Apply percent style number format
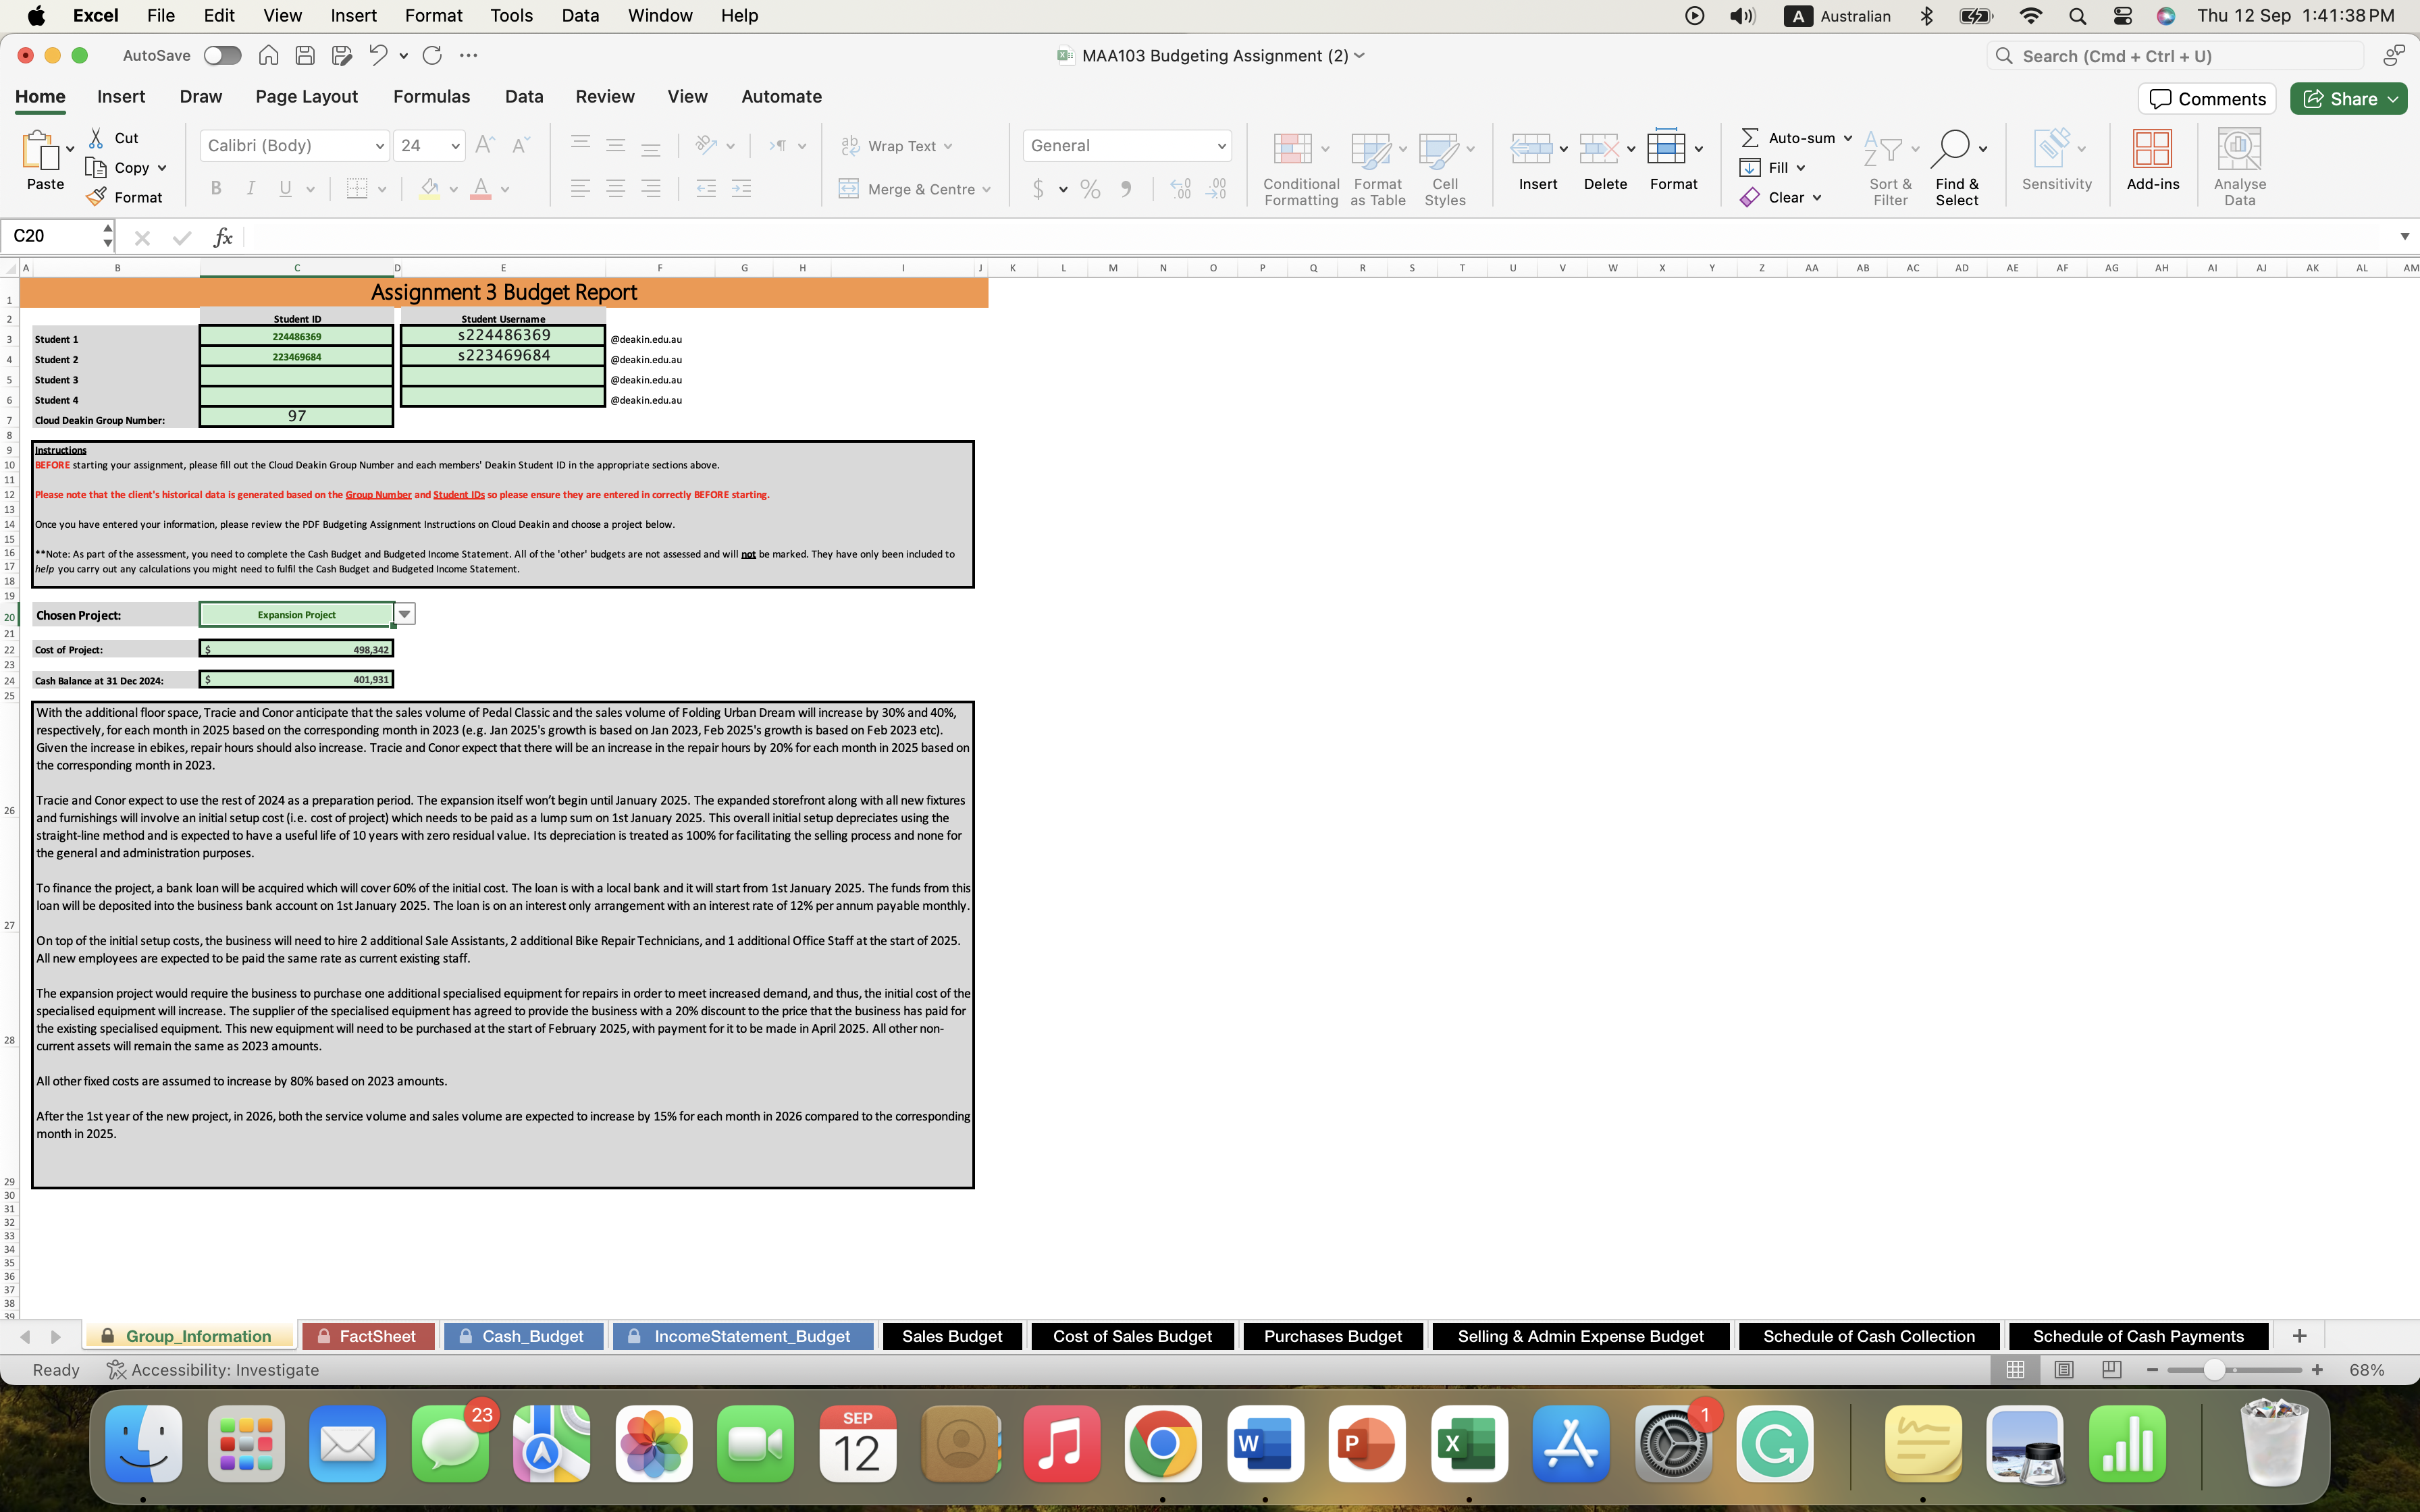This screenshot has height=1512, width=2420. point(1089,188)
